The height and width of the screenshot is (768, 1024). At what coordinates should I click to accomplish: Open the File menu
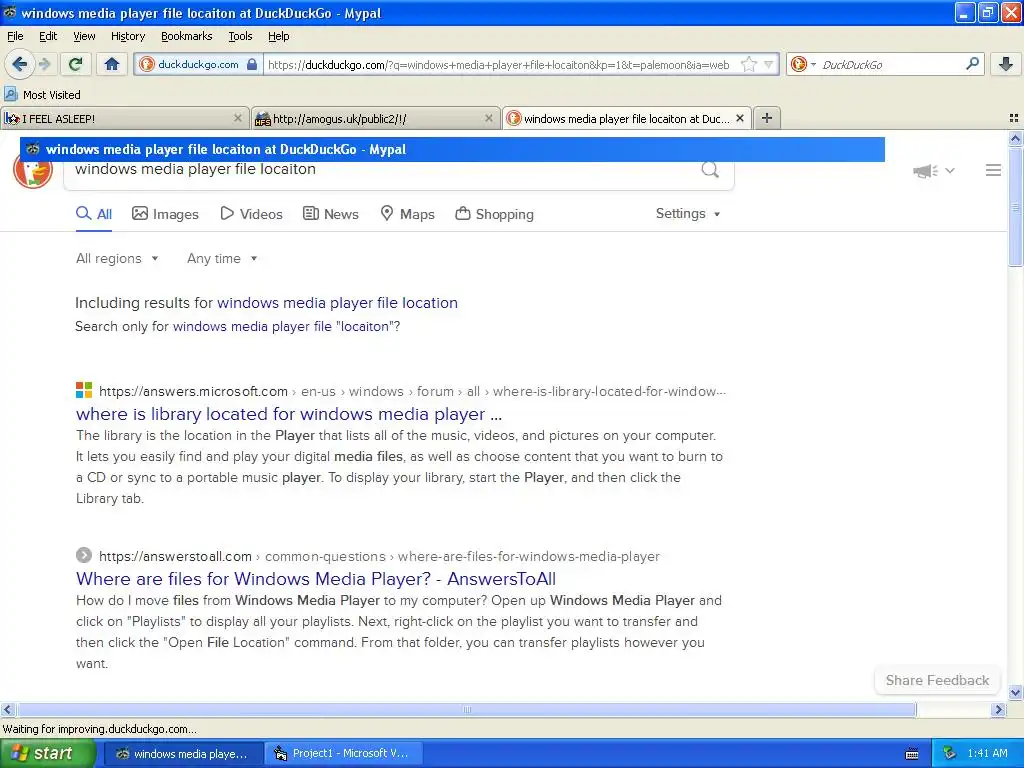point(15,36)
